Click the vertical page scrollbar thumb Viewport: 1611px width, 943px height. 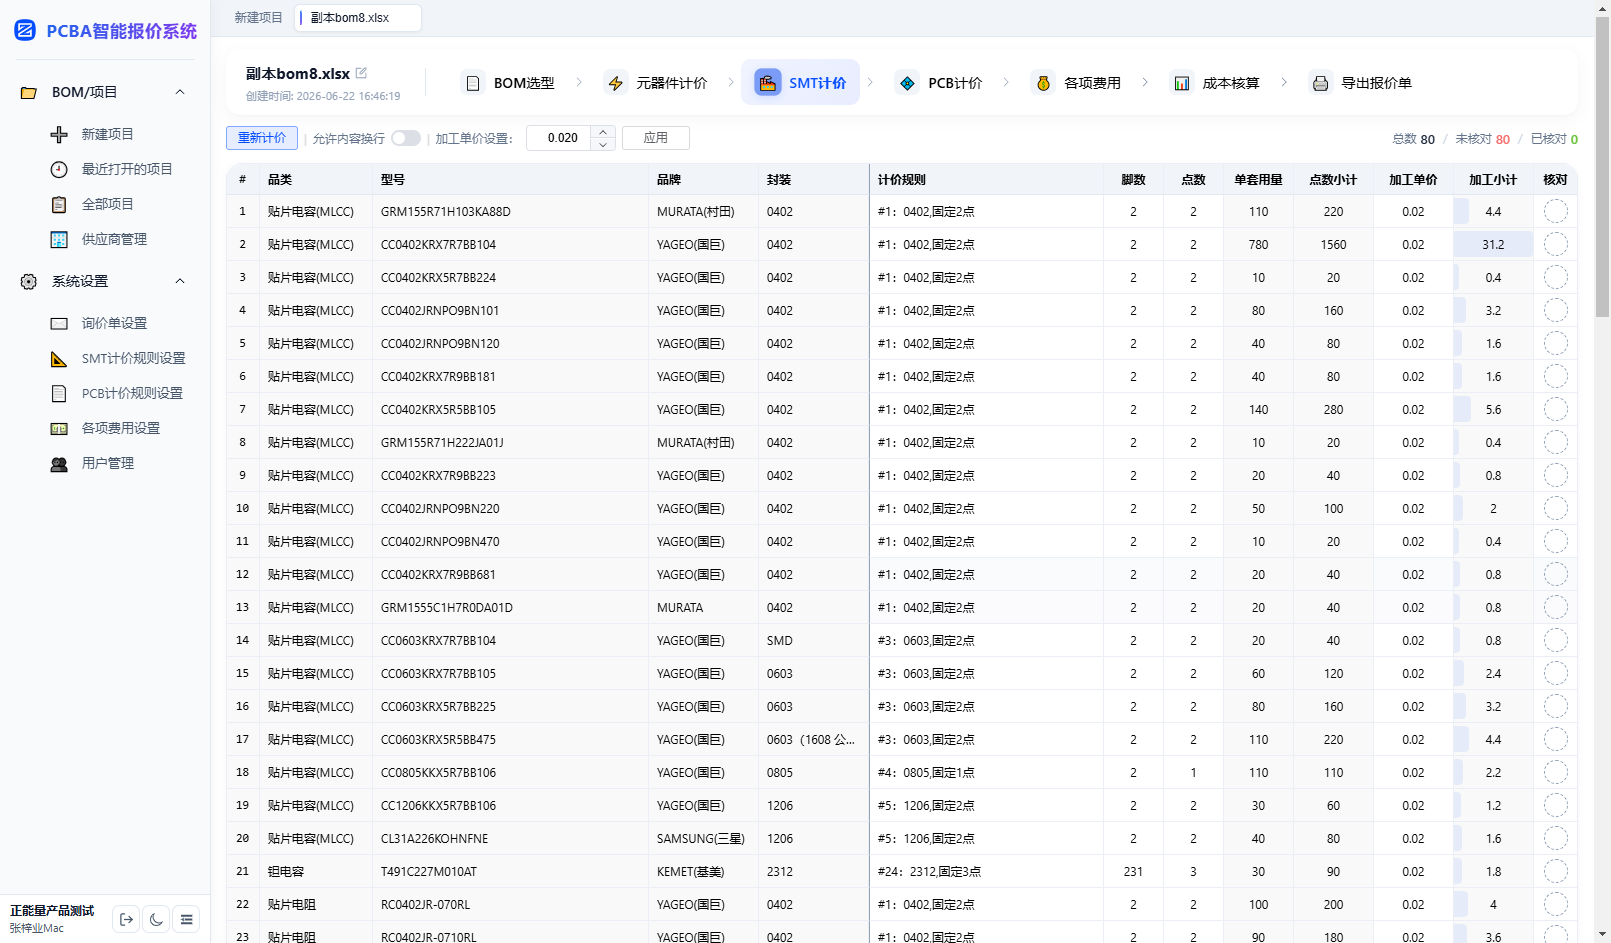tap(1602, 167)
